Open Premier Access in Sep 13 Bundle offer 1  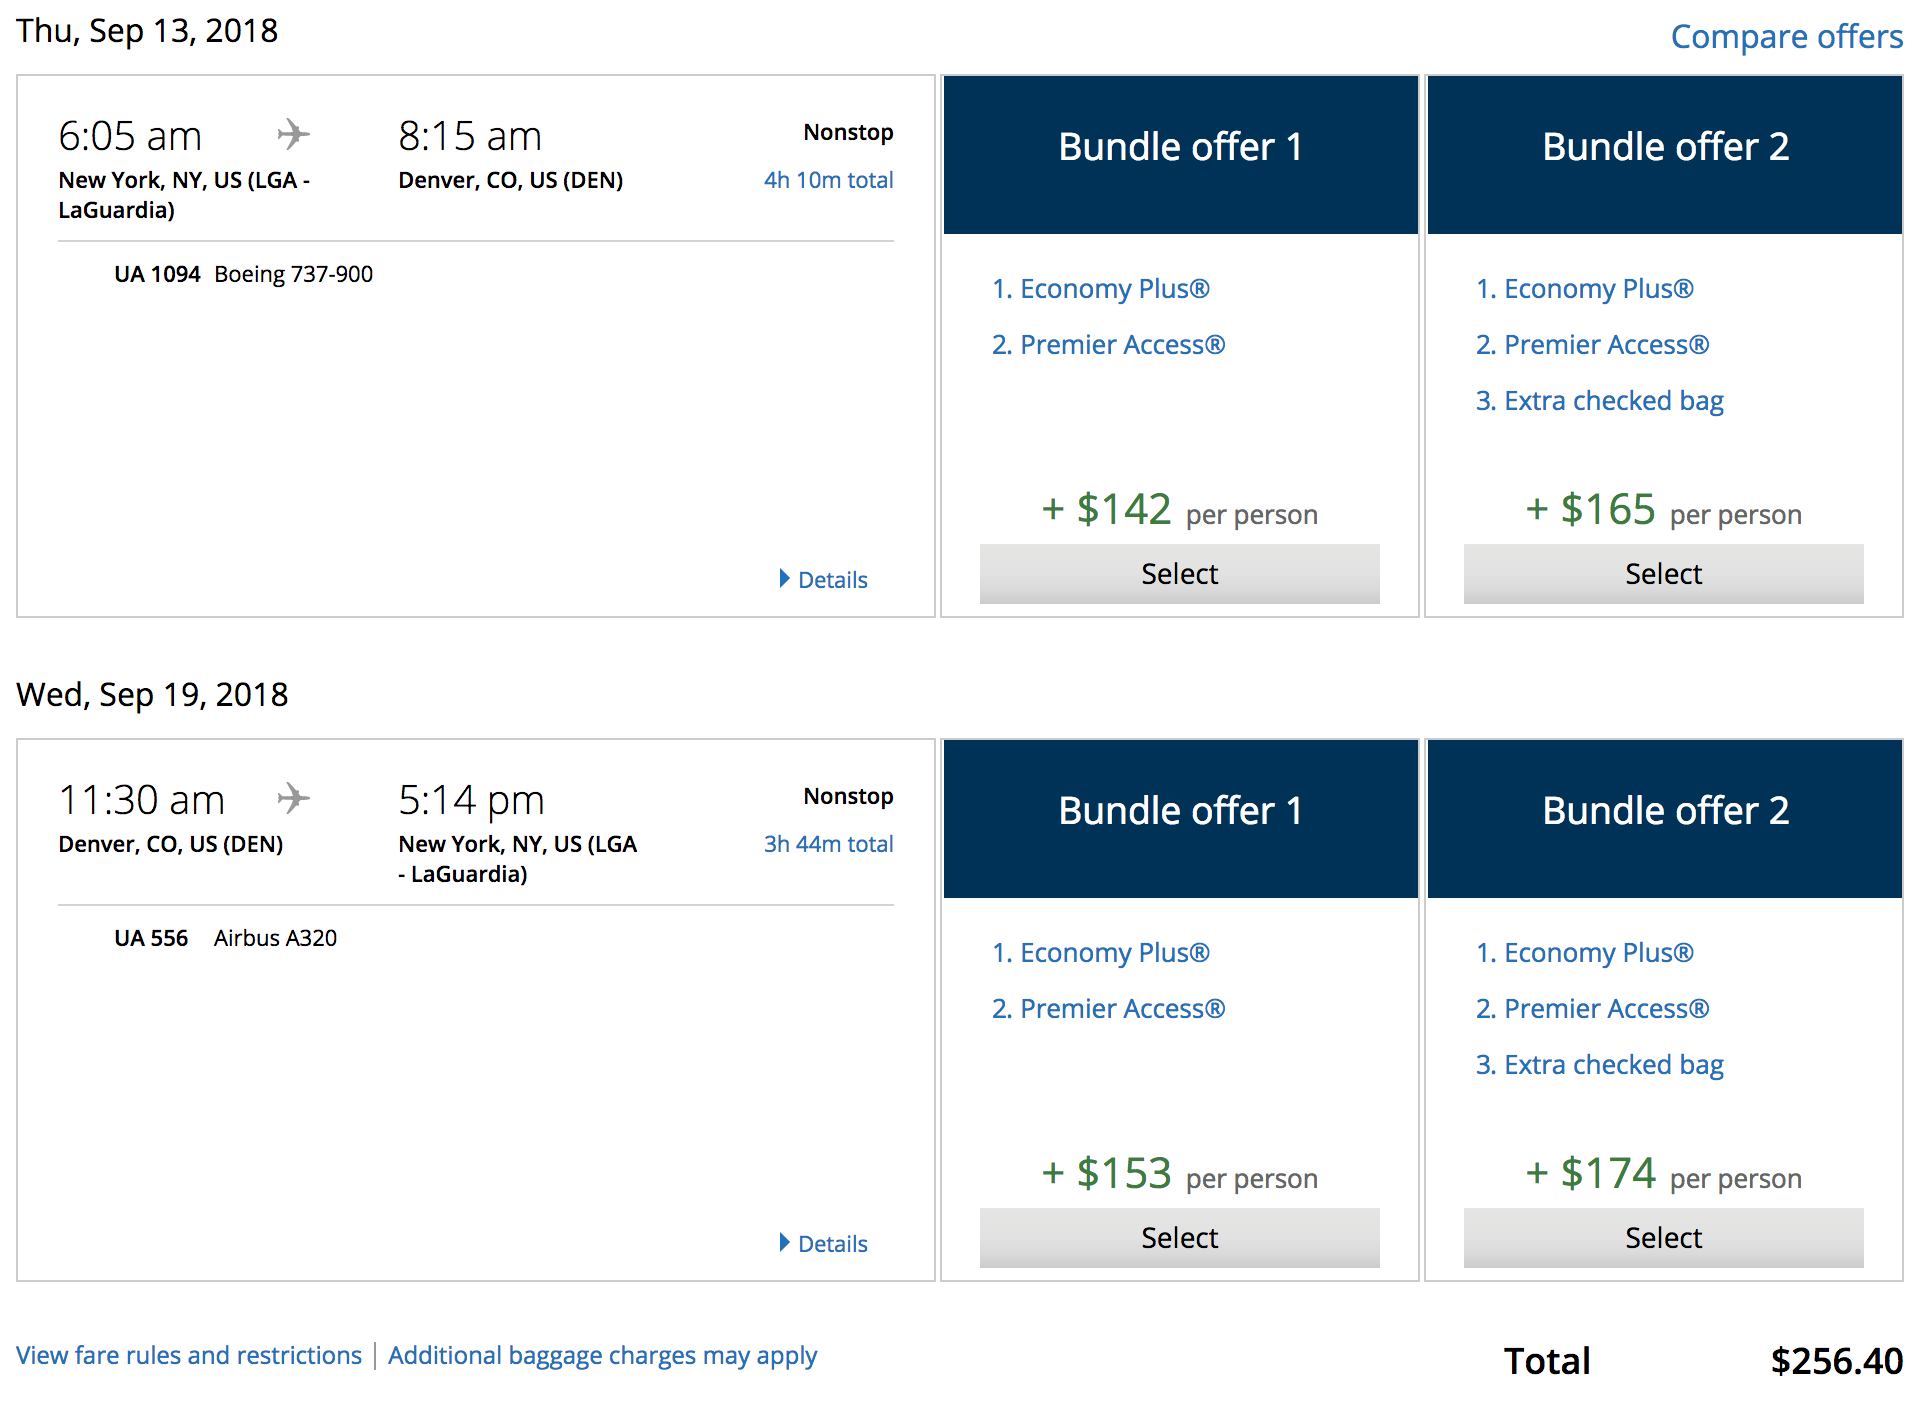click(x=1108, y=345)
